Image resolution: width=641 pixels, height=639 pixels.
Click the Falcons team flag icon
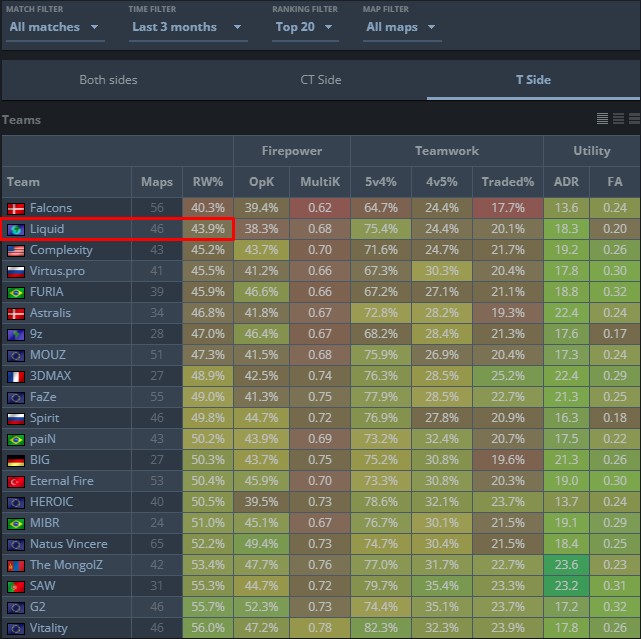pyautogui.click(x=16, y=209)
